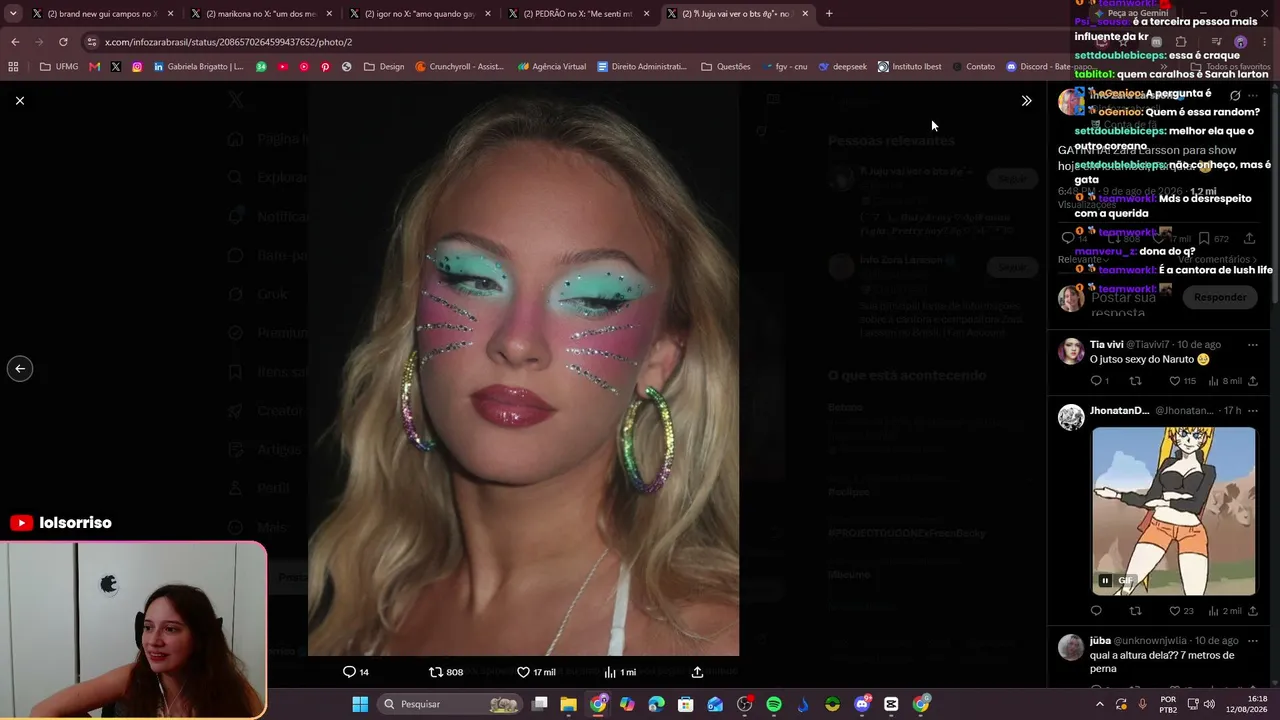
Task: Open the Agência Virtual bookmark
Action: coord(552,67)
